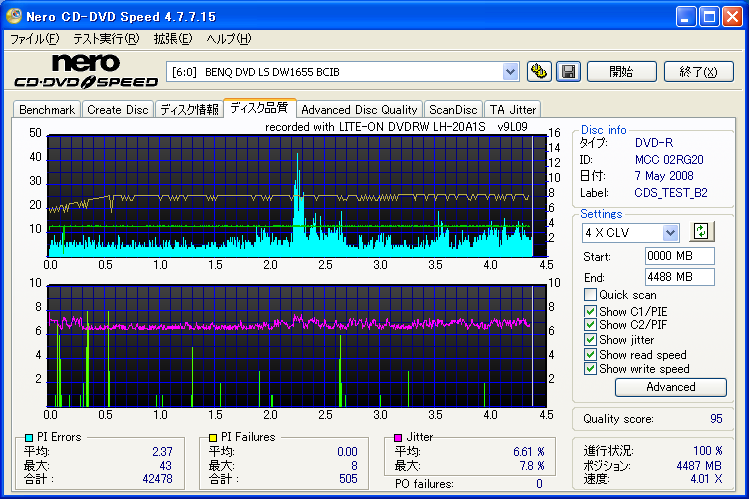
Task: Open the ScanDisc tab
Action: (453, 110)
